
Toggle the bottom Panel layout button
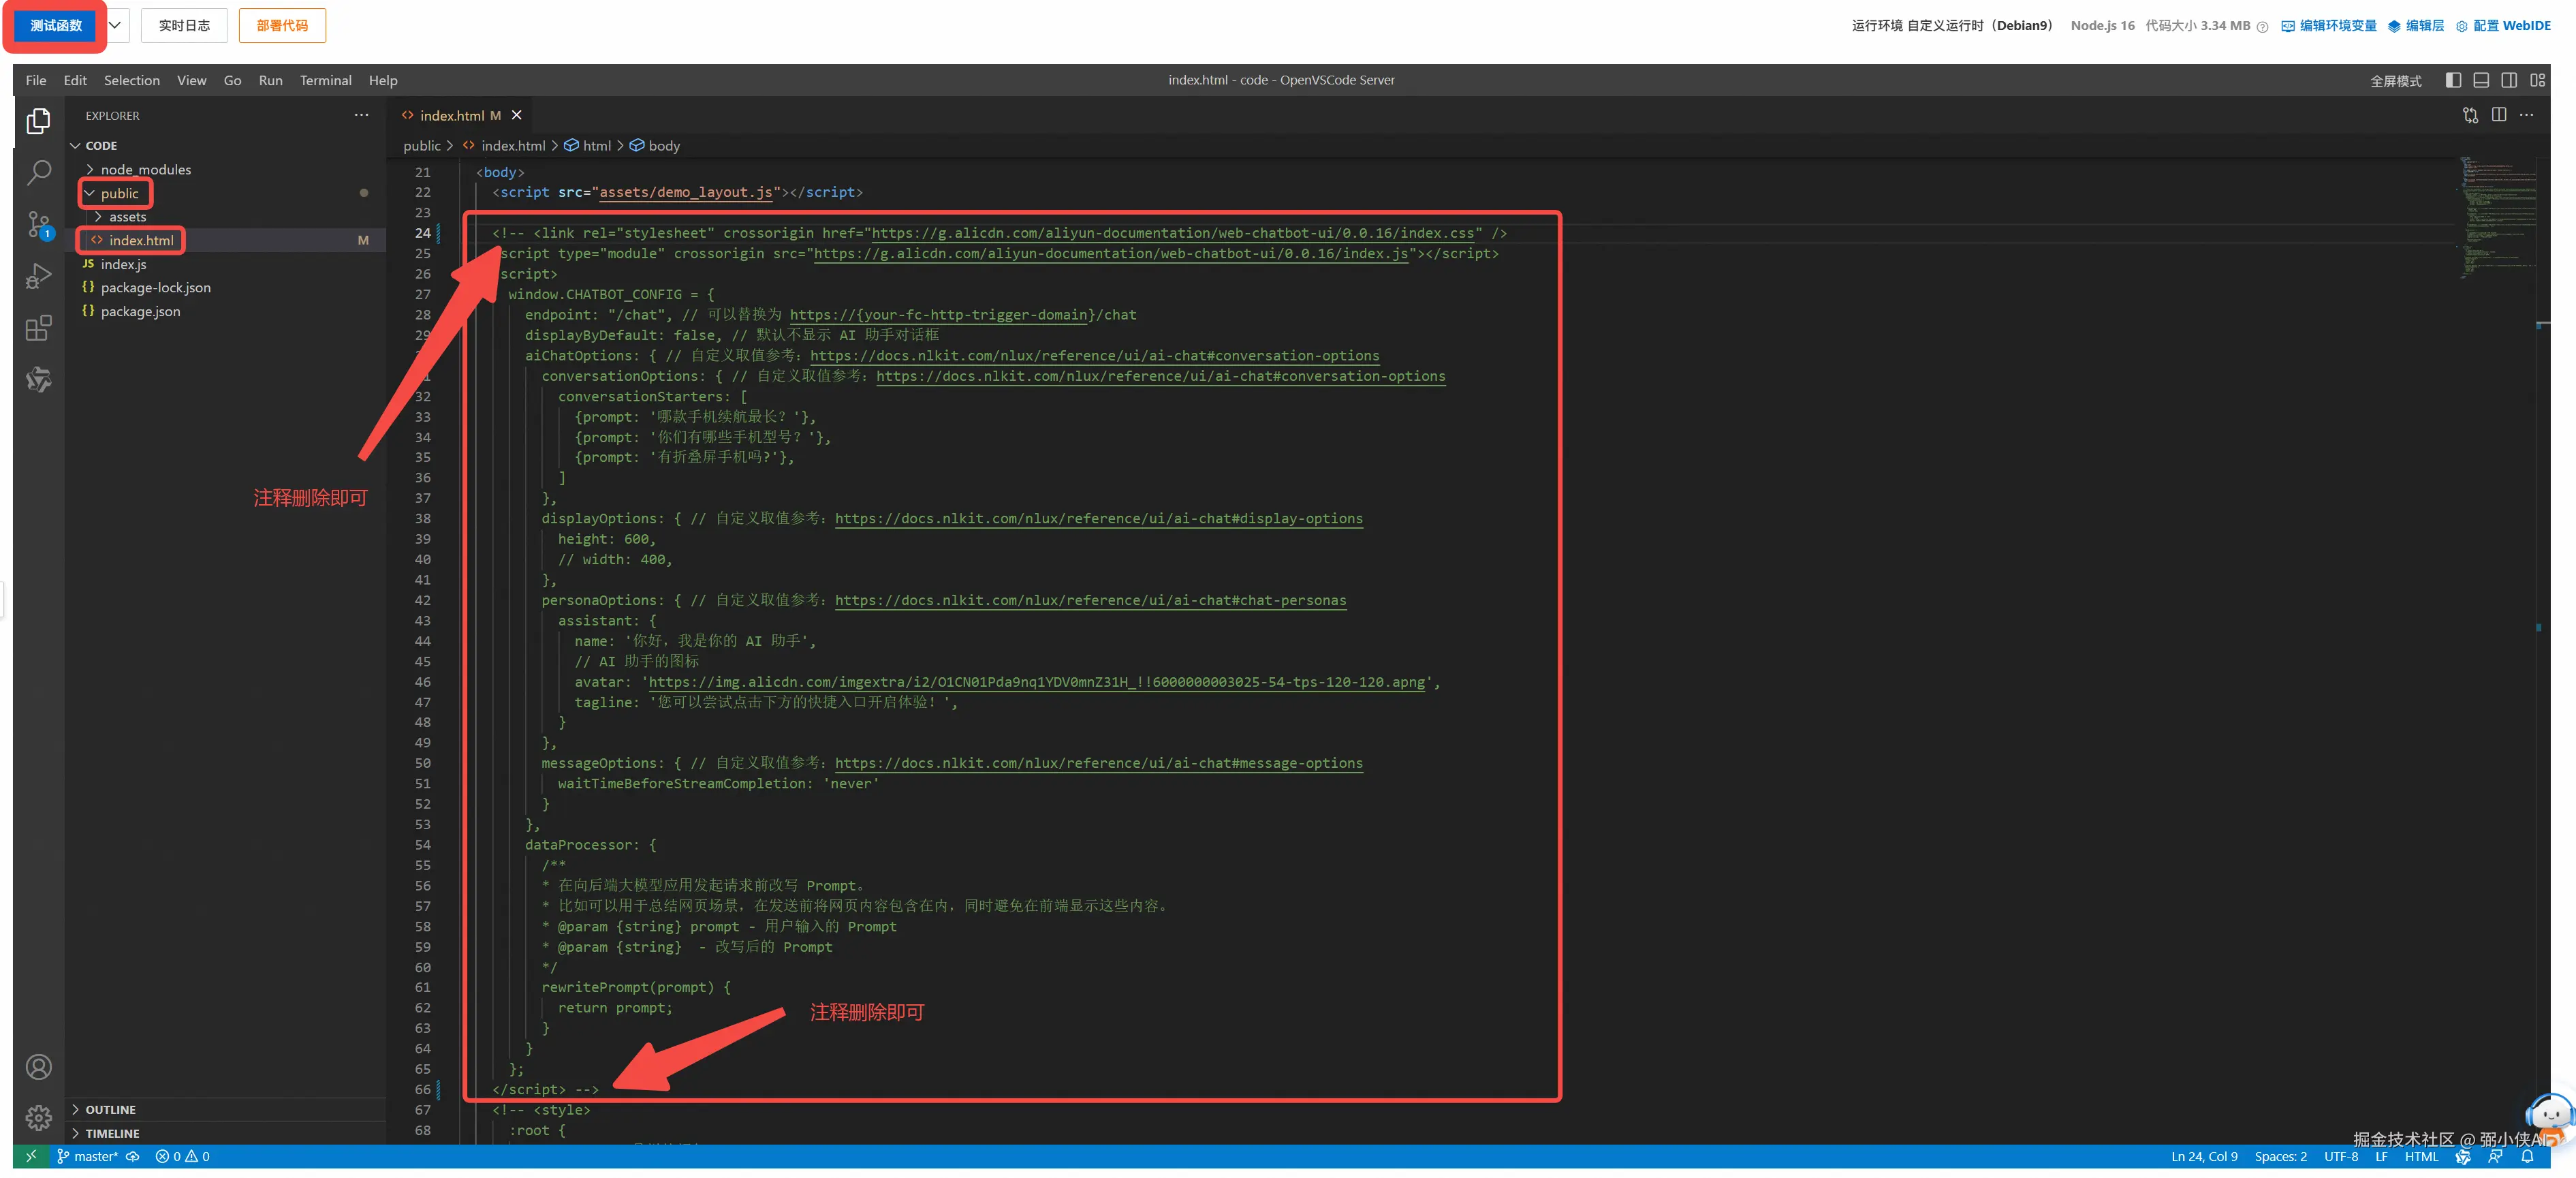[x=2481, y=80]
